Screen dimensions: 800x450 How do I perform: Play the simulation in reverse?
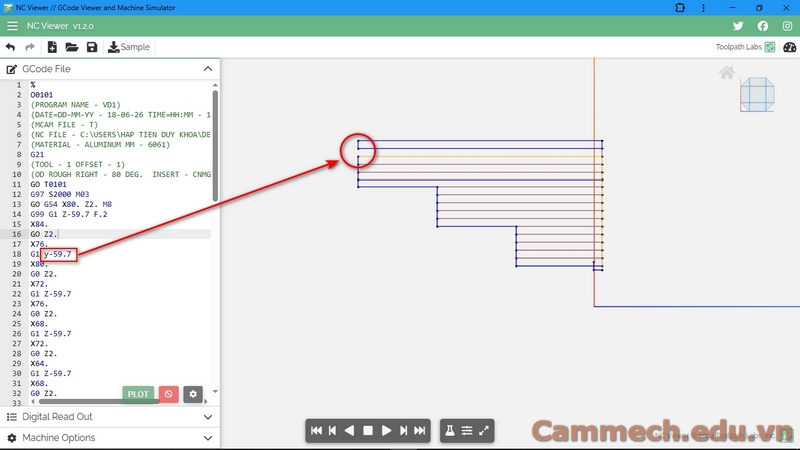349,431
